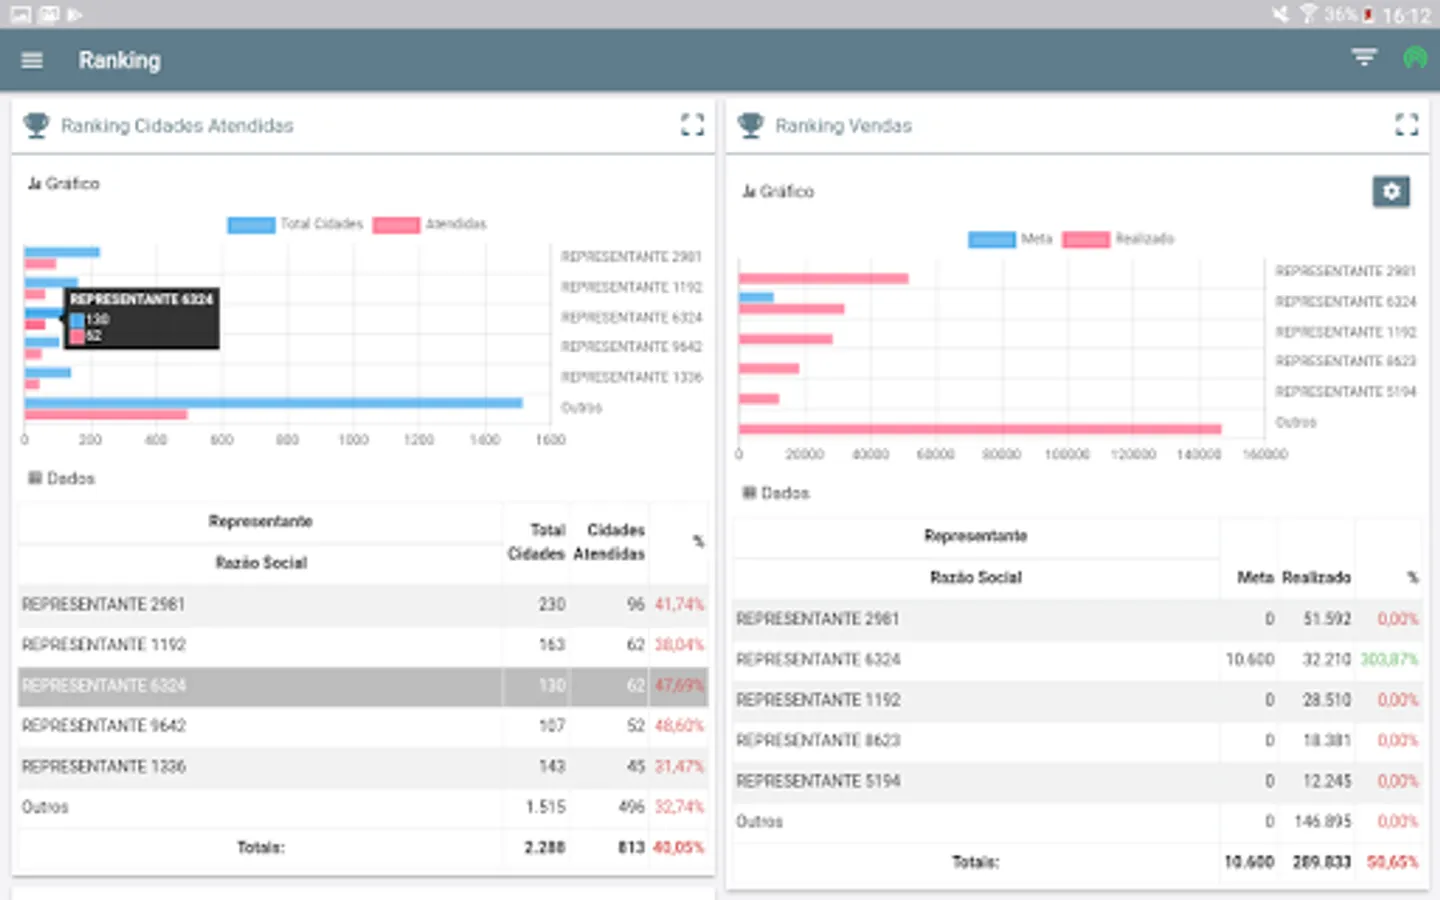Click table icon beside Dados in Ranking Vendas
Image resolution: width=1440 pixels, height=900 pixels.
749,493
